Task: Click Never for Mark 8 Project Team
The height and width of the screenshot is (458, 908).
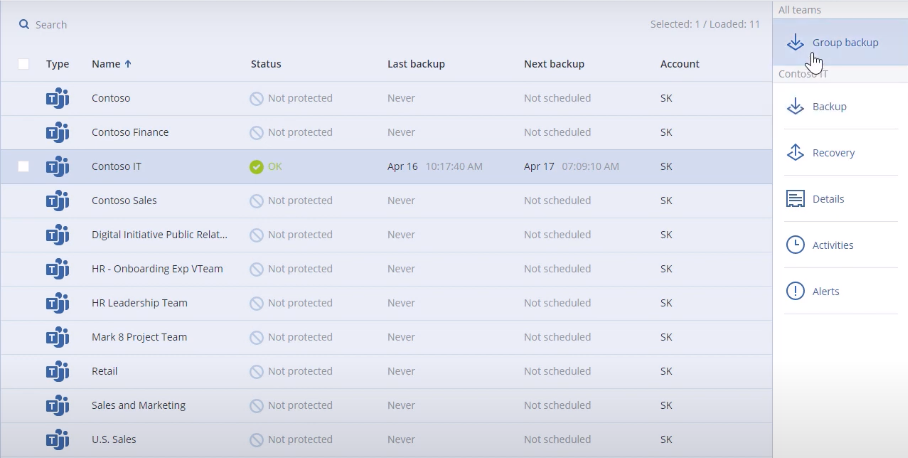Action: (x=401, y=338)
